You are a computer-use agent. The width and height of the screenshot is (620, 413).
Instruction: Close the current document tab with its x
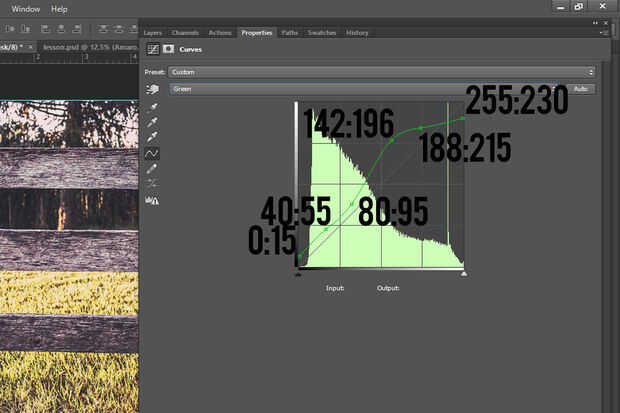tap(30, 47)
